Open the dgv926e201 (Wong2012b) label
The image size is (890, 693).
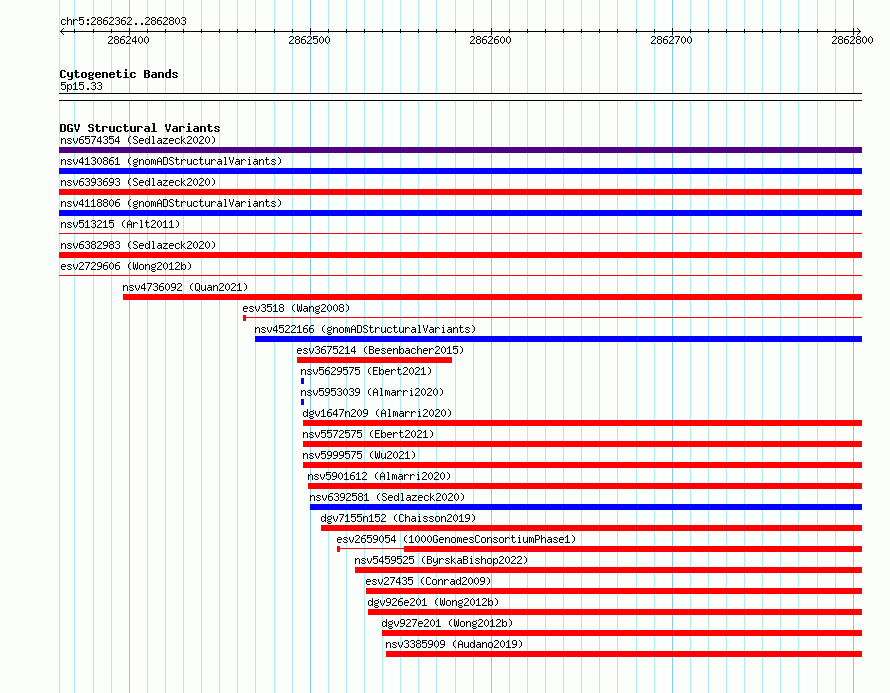tap(433, 602)
